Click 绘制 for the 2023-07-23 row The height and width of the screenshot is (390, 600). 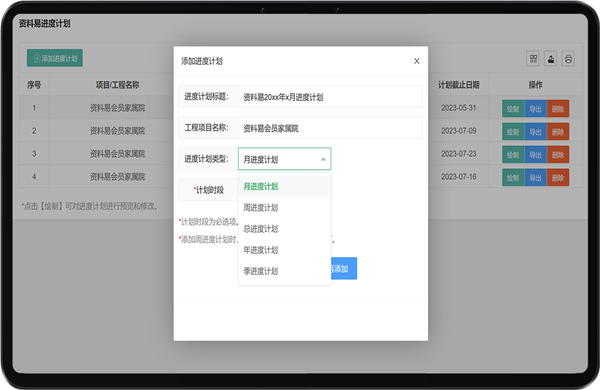(x=513, y=155)
